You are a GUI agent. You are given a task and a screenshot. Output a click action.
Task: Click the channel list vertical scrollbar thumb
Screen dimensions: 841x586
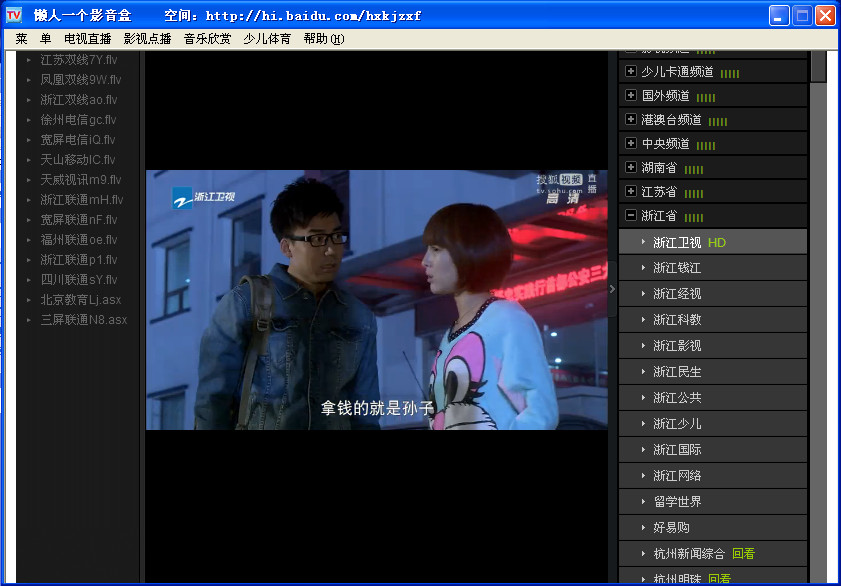point(818,66)
